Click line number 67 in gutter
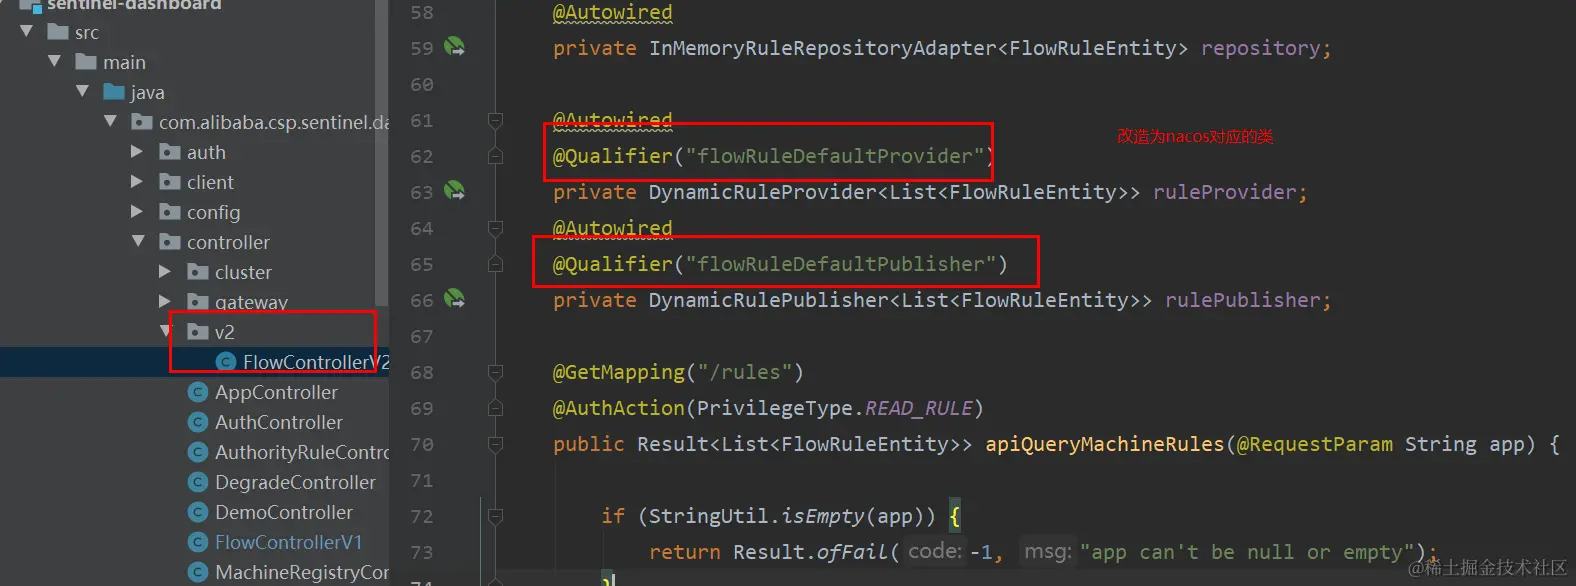This screenshot has width=1576, height=586. point(422,337)
